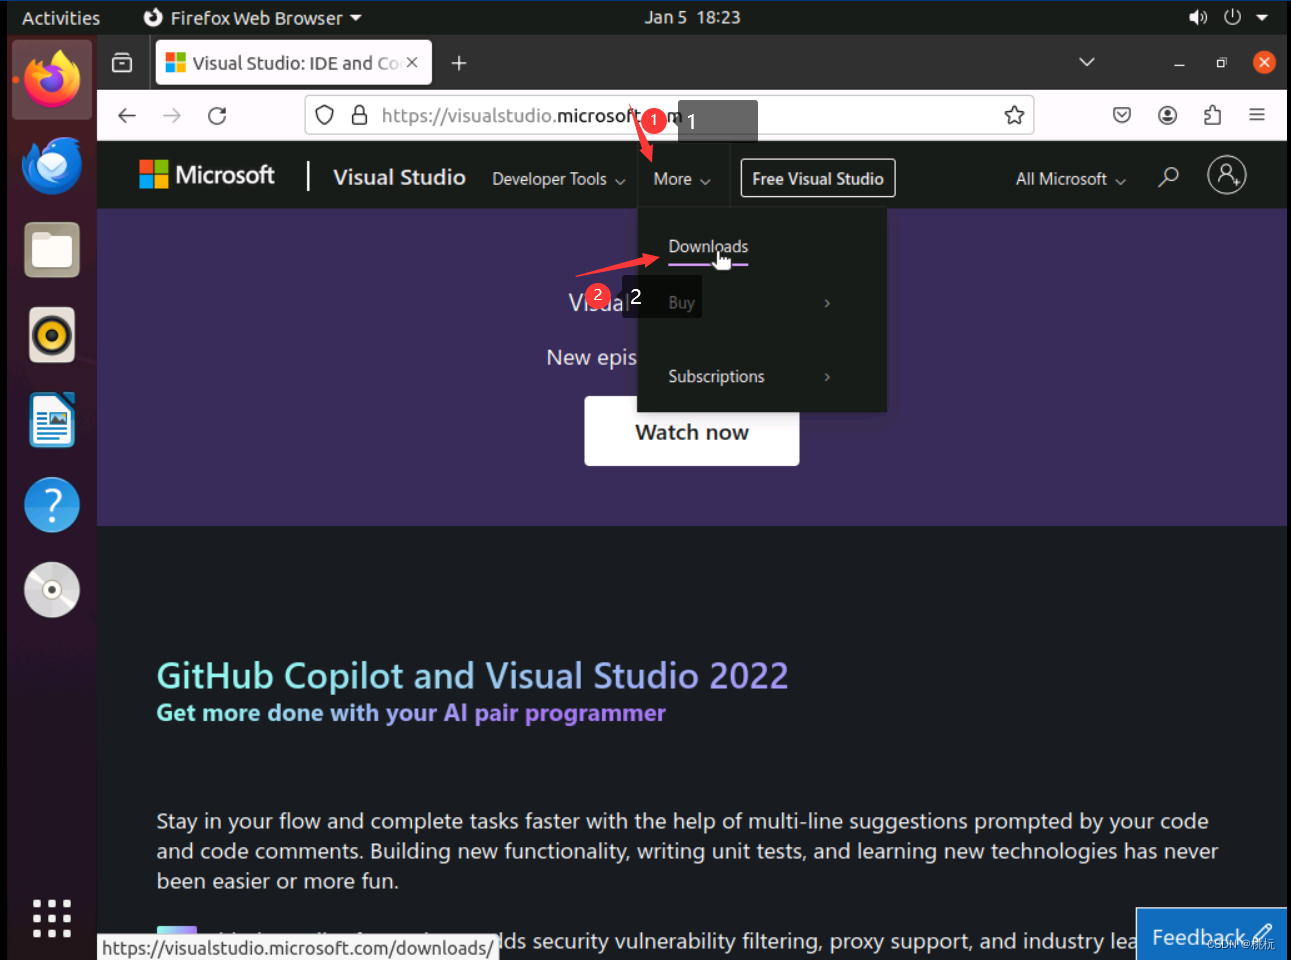
Task: Click the extensions puzzle-piece icon
Action: click(1212, 115)
